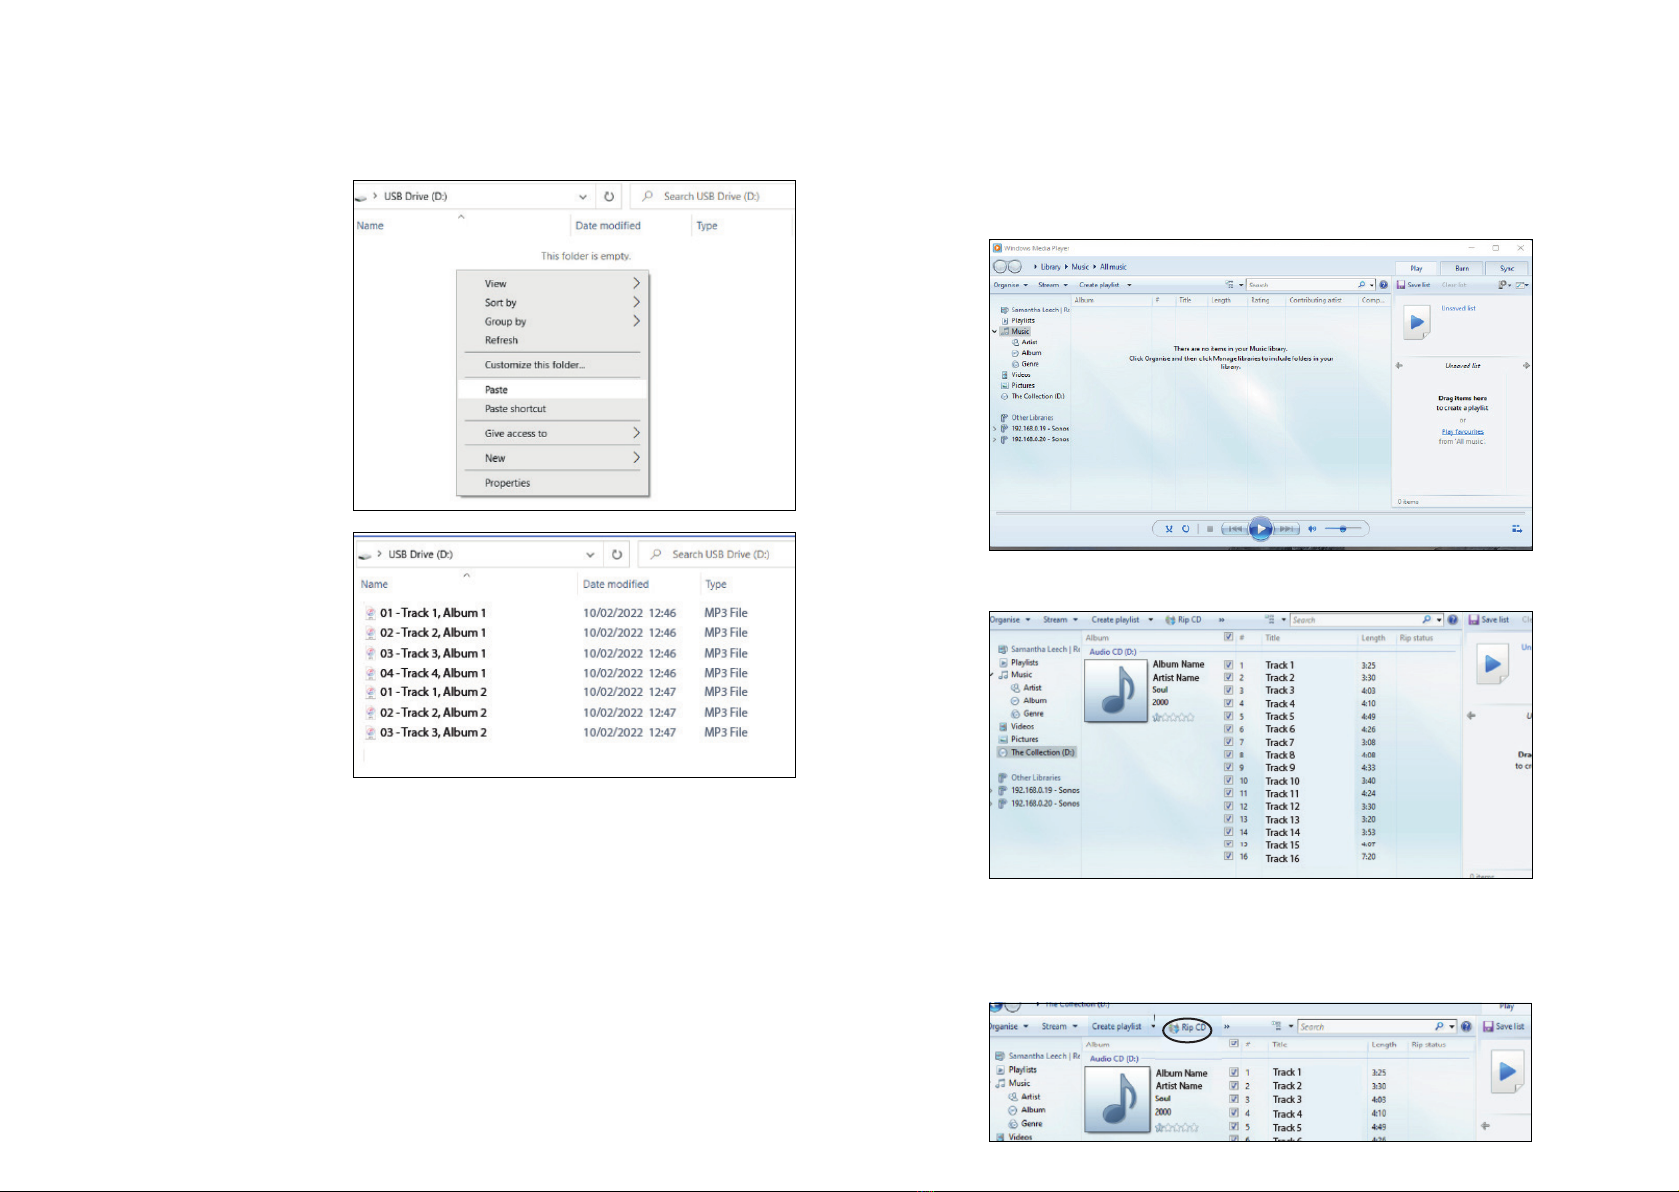The image size is (1679, 1192).
Task: Uncheck the Track 12 checkbox
Action: click(x=1228, y=806)
